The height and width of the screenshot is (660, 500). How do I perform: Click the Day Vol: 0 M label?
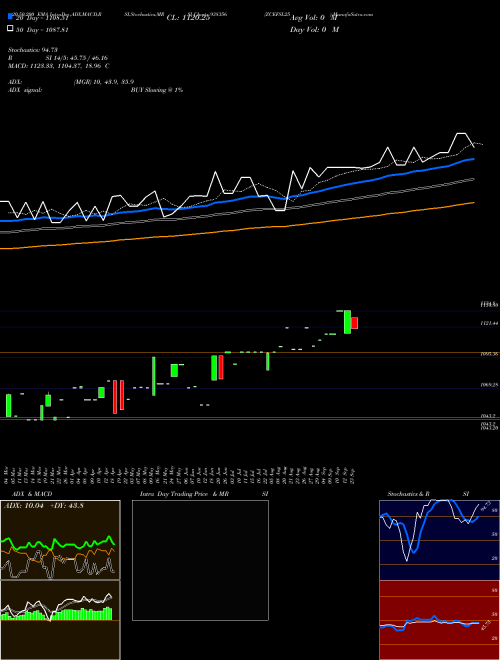pos(314,30)
